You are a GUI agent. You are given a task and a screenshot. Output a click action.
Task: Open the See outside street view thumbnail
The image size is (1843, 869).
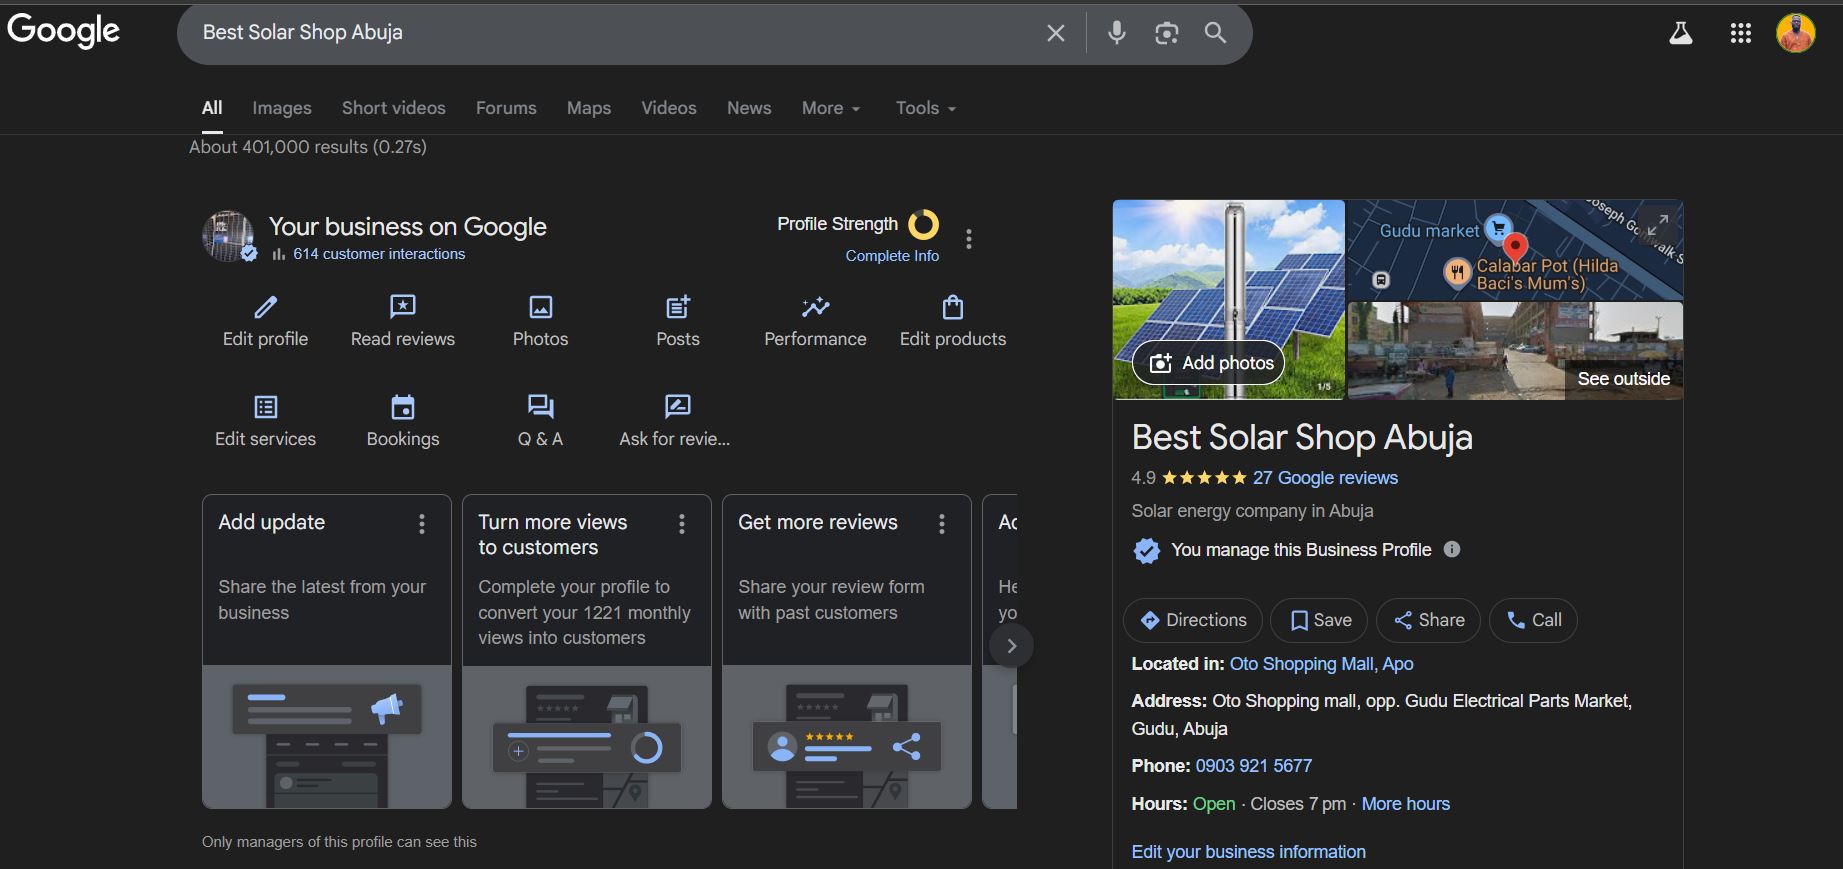[x=1515, y=351]
